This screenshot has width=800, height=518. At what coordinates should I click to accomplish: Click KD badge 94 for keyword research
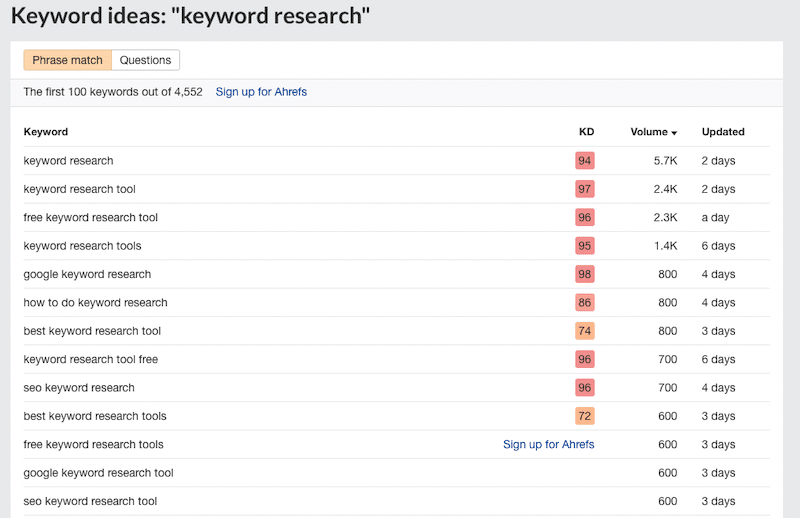(585, 161)
